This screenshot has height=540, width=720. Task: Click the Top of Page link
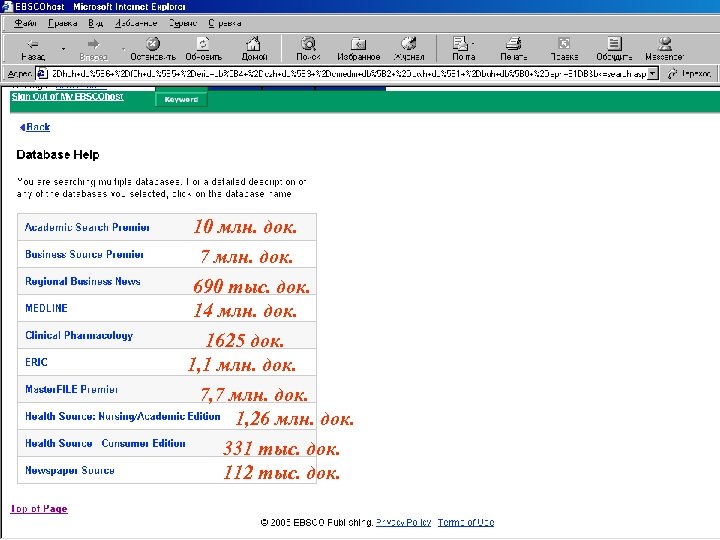point(39,509)
